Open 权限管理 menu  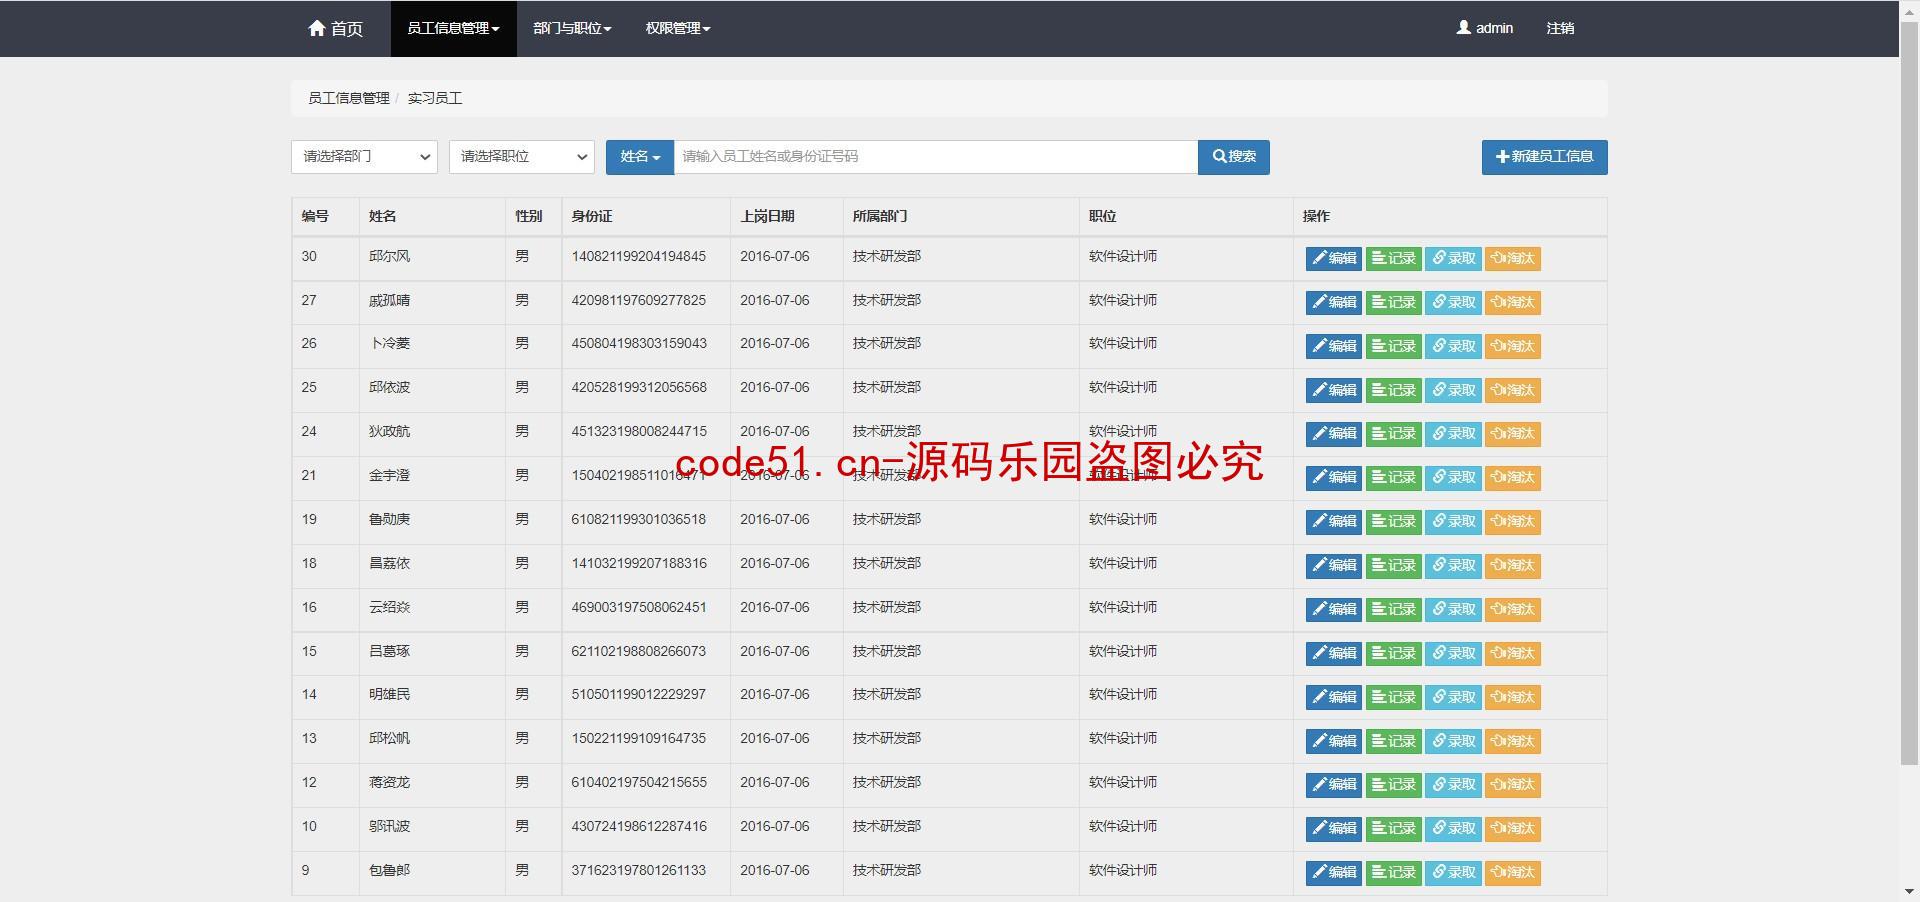(x=678, y=28)
